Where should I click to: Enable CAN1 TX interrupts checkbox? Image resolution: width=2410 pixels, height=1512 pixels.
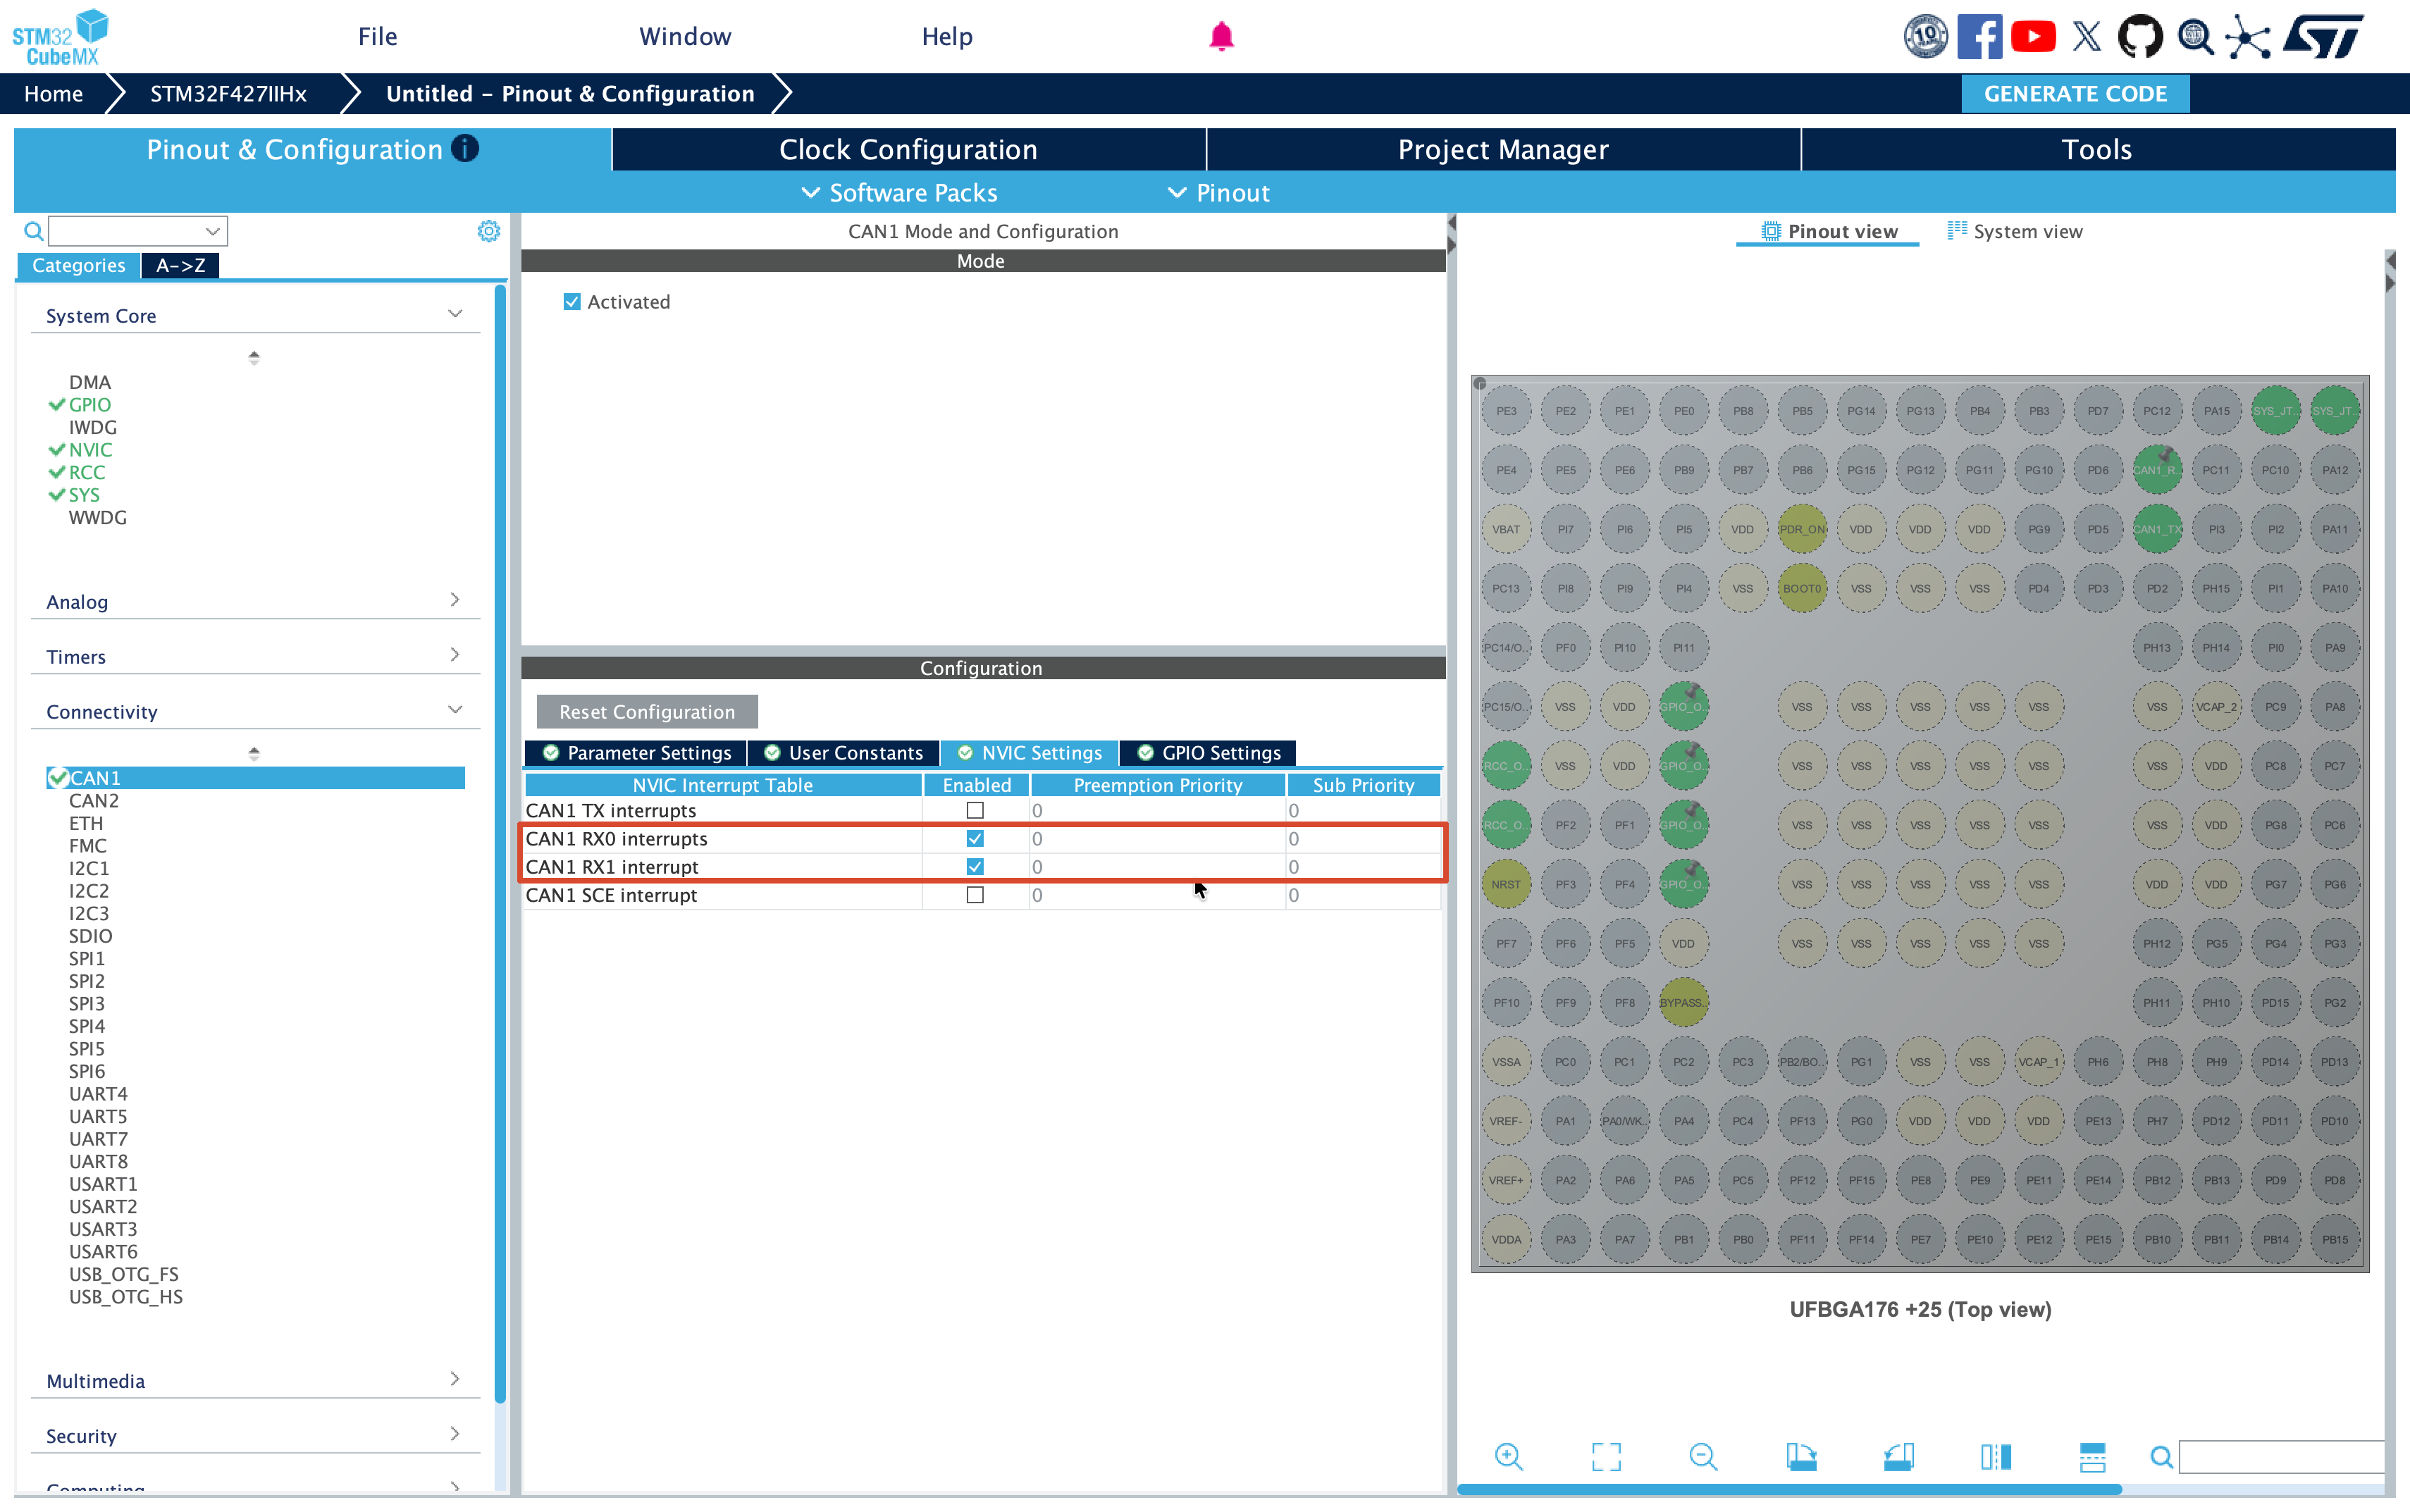click(x=975, y=810)
